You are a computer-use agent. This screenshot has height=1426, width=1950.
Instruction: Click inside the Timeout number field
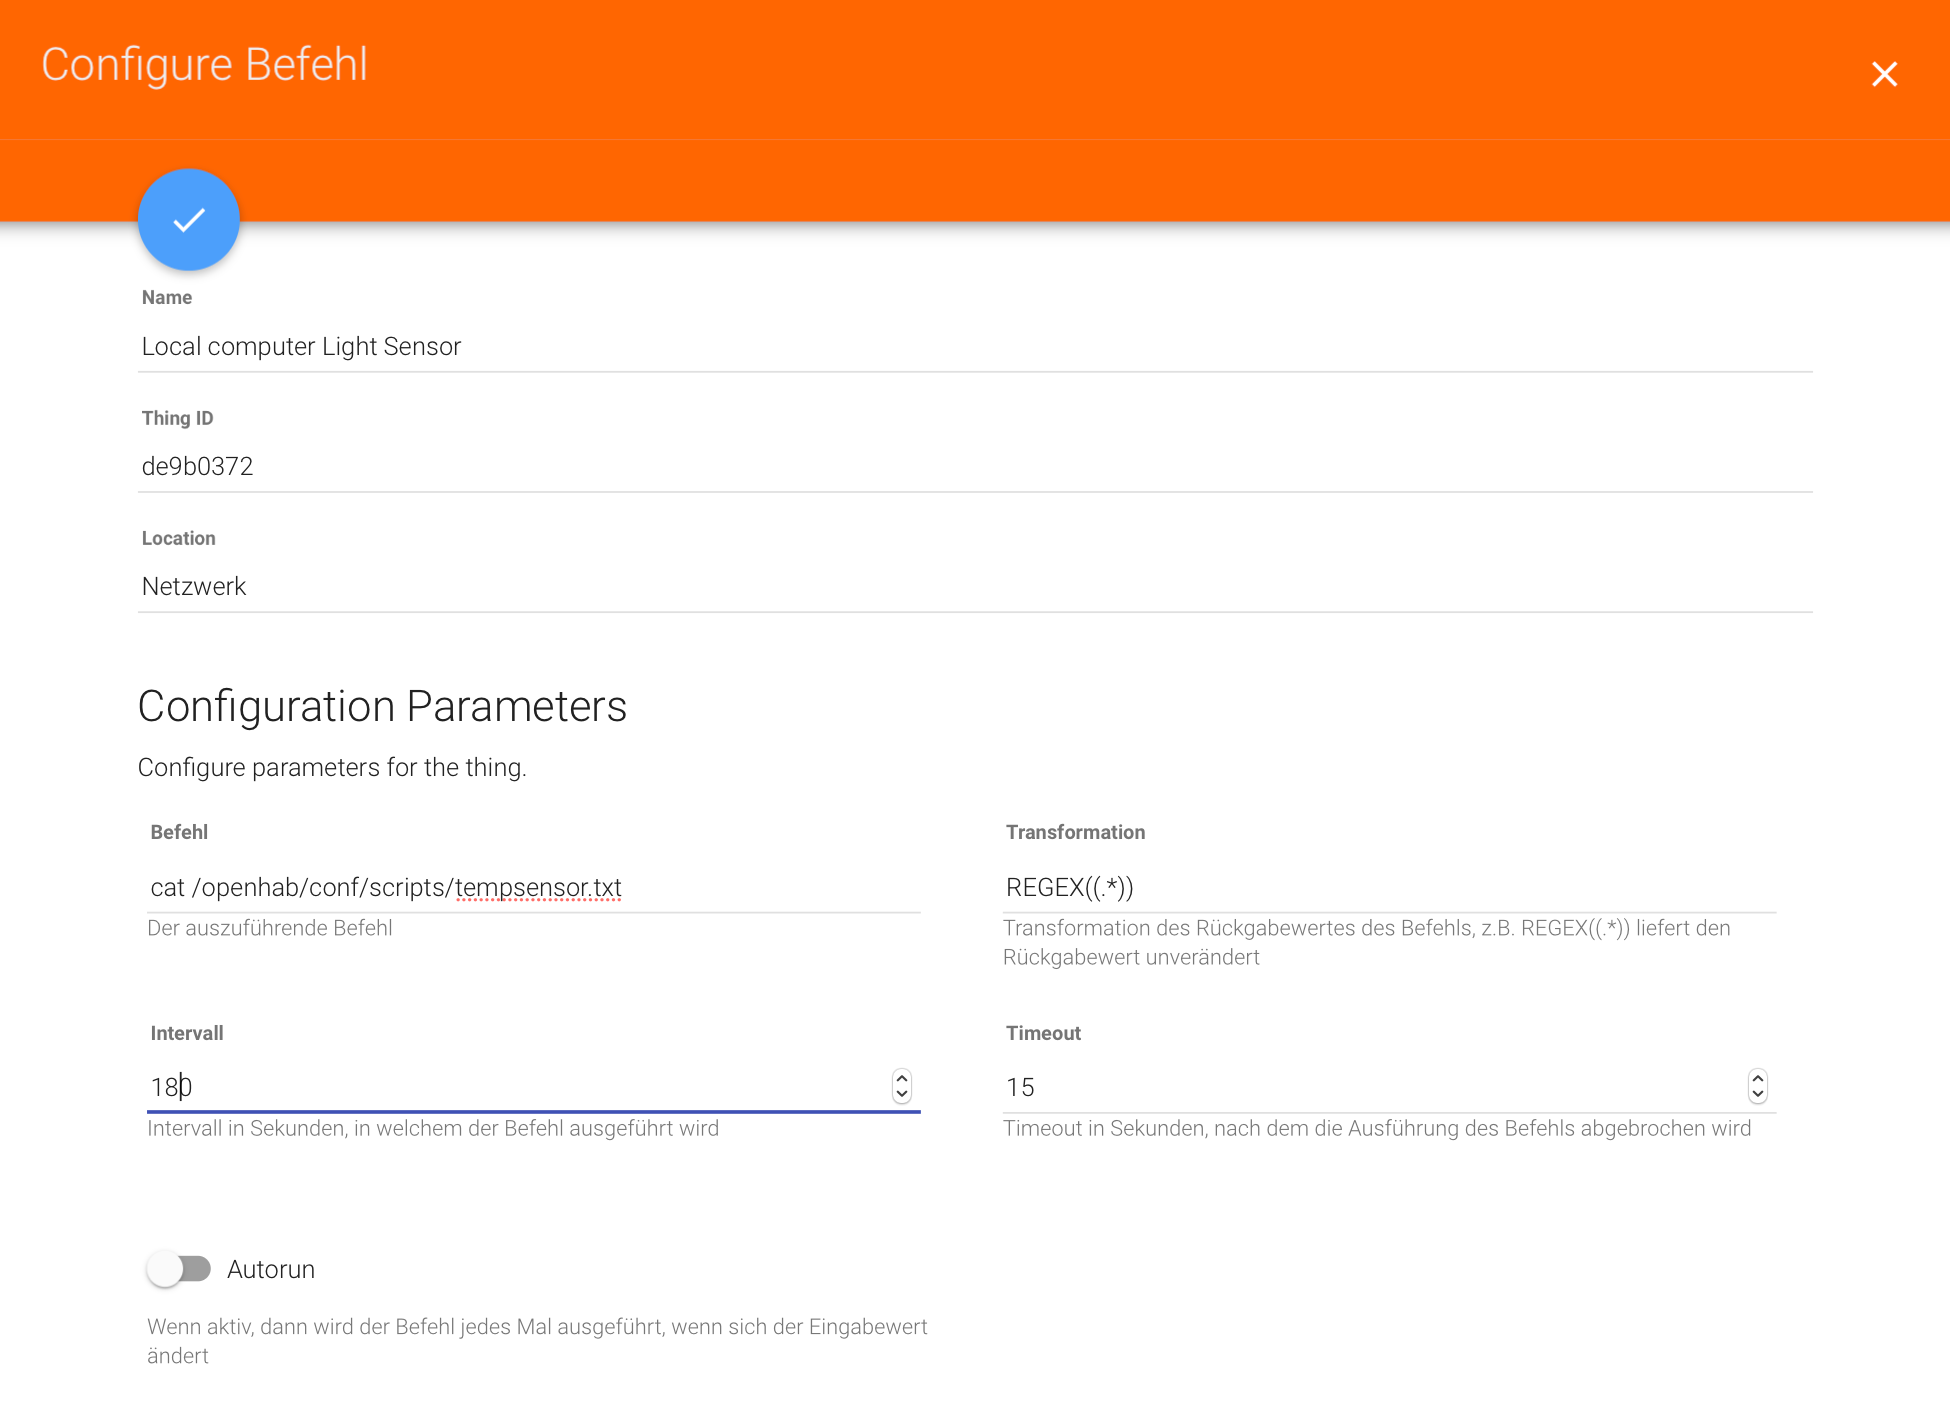[x=1350, y=1087]
